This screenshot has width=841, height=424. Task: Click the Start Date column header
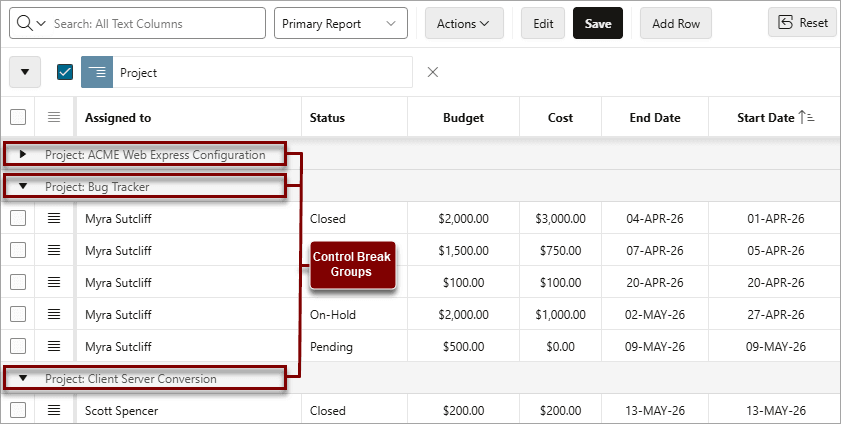tap(765, 118)
